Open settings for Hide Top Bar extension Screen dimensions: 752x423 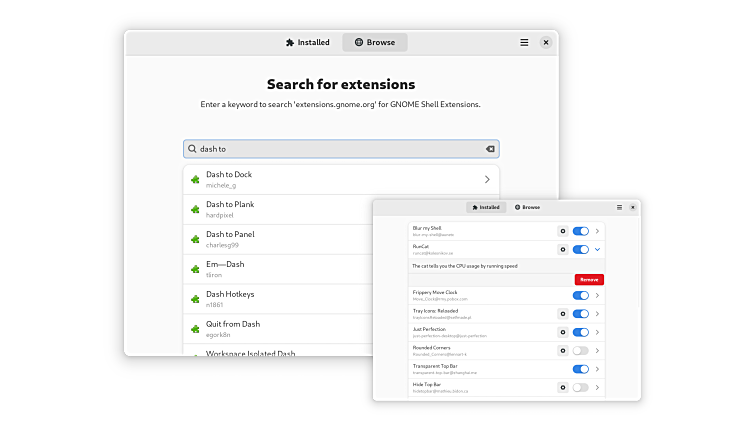563,388
